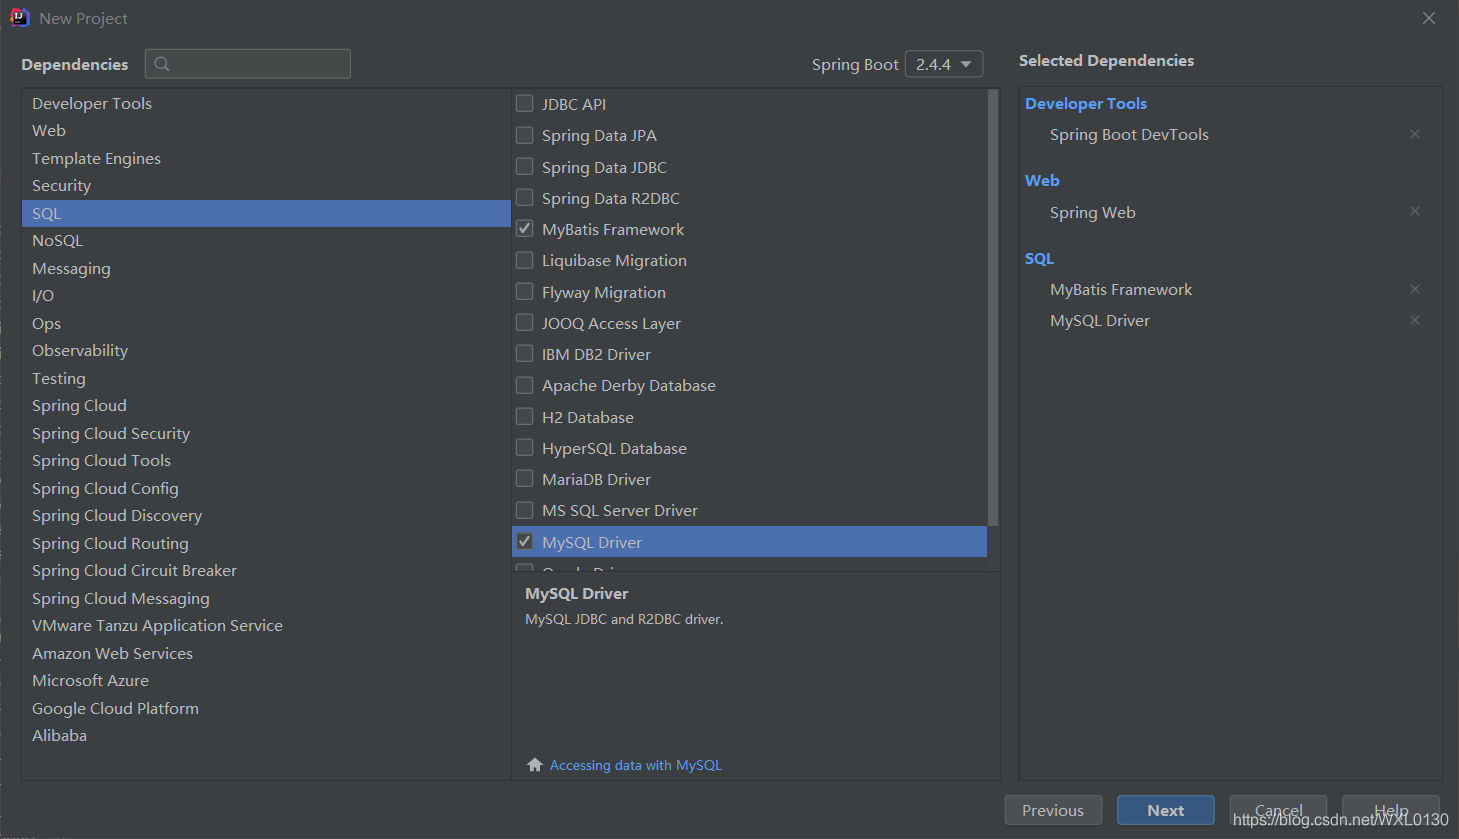Cancel the New Project wizard
The image size is (1459, 839).
coord(1278,810)
